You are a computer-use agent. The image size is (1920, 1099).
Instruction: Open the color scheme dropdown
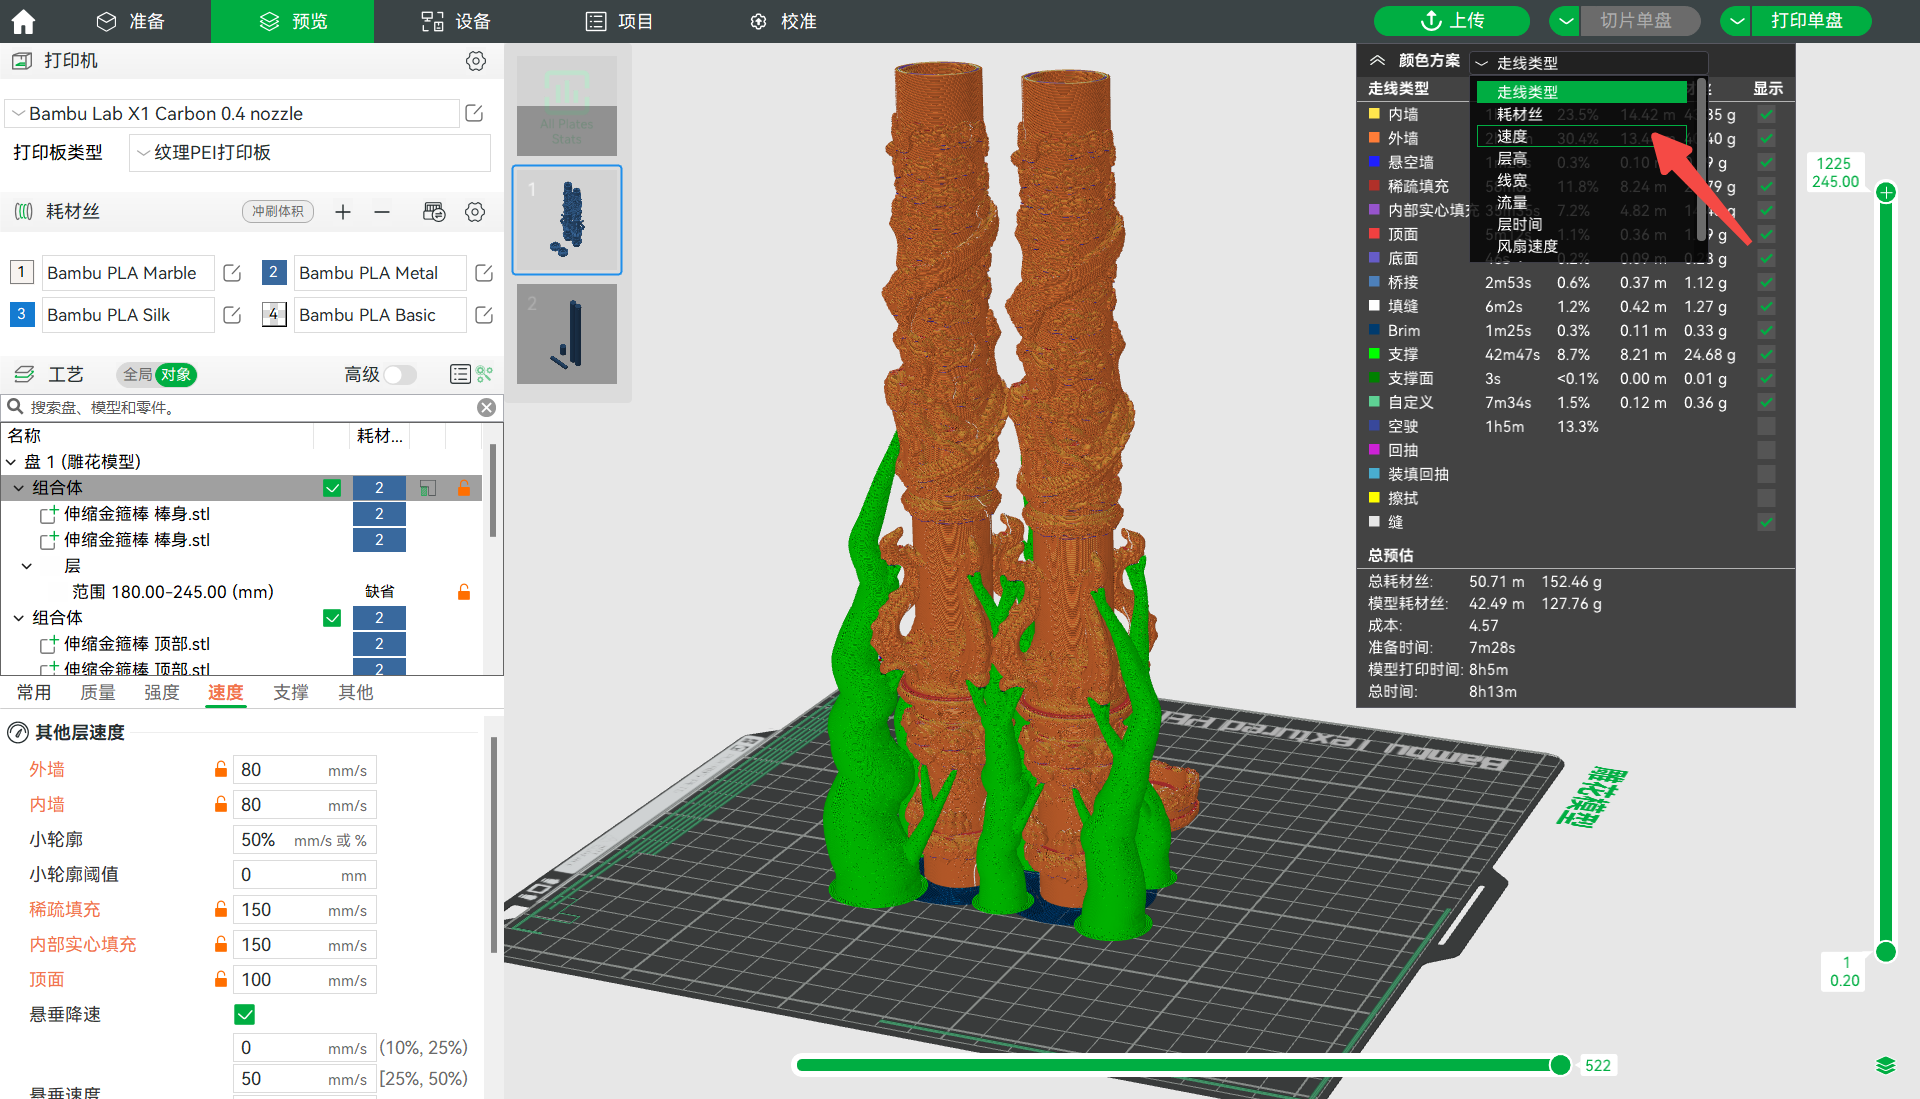coord(1588,63)
